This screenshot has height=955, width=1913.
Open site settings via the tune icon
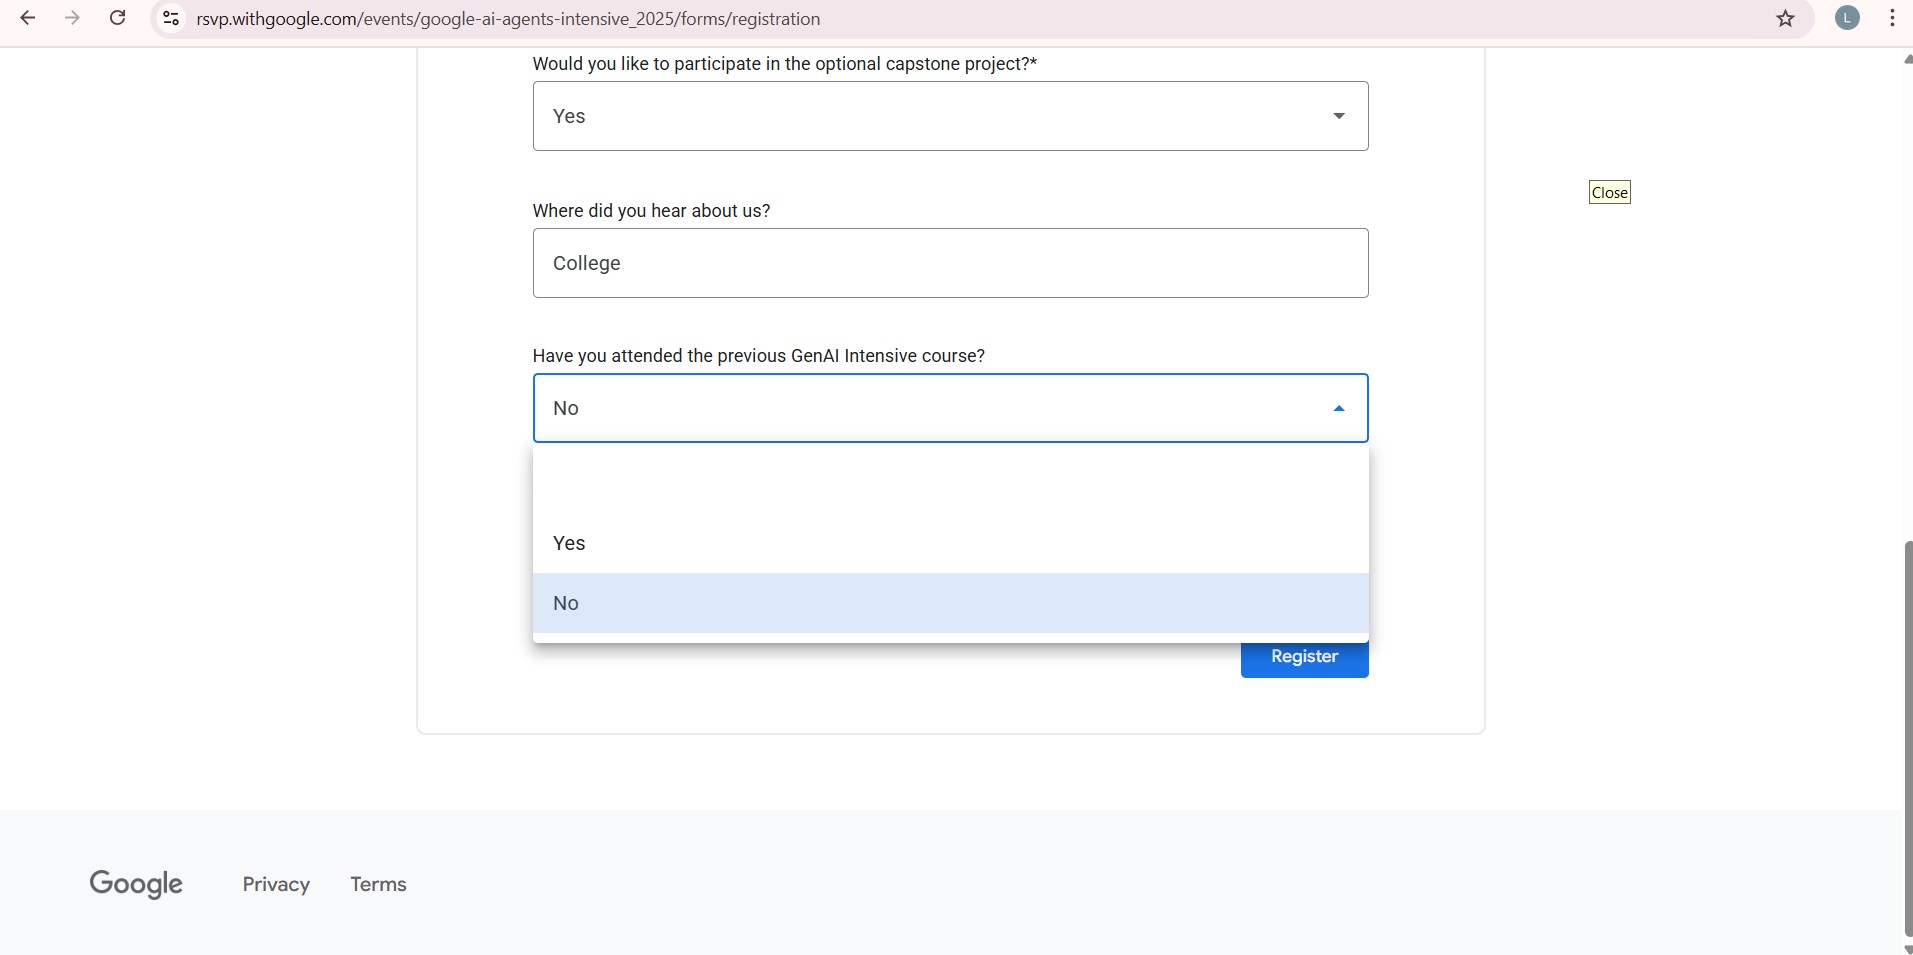click(x=171, y=18)
